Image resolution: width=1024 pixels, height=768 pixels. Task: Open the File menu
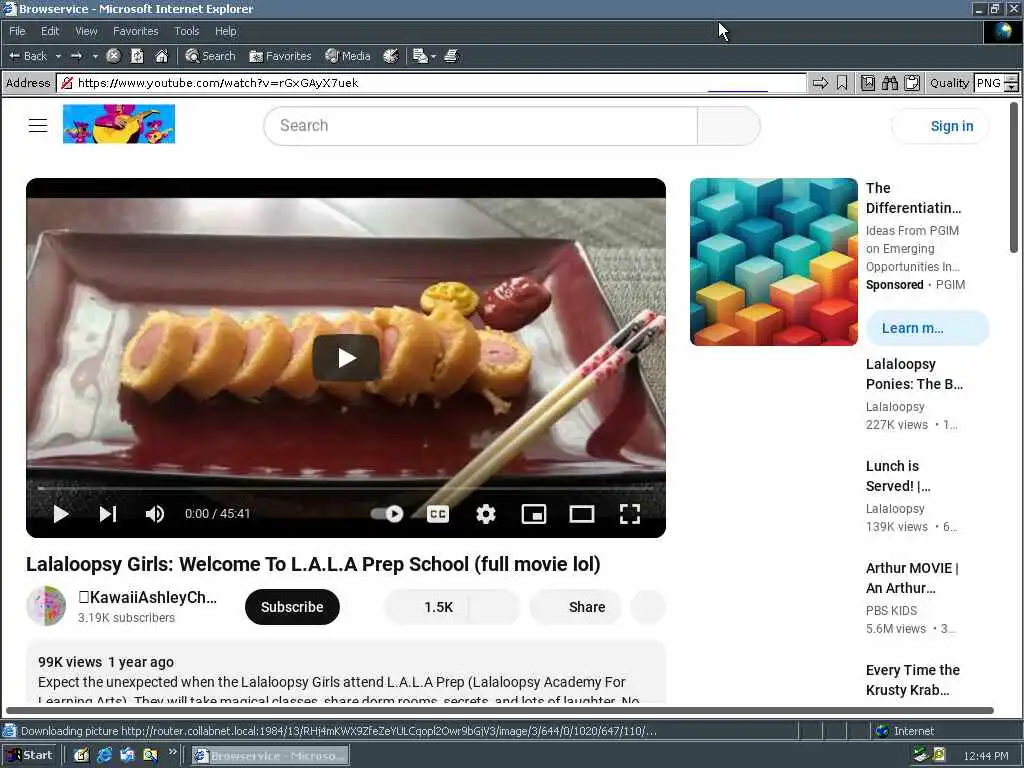[x=17, y=31]
